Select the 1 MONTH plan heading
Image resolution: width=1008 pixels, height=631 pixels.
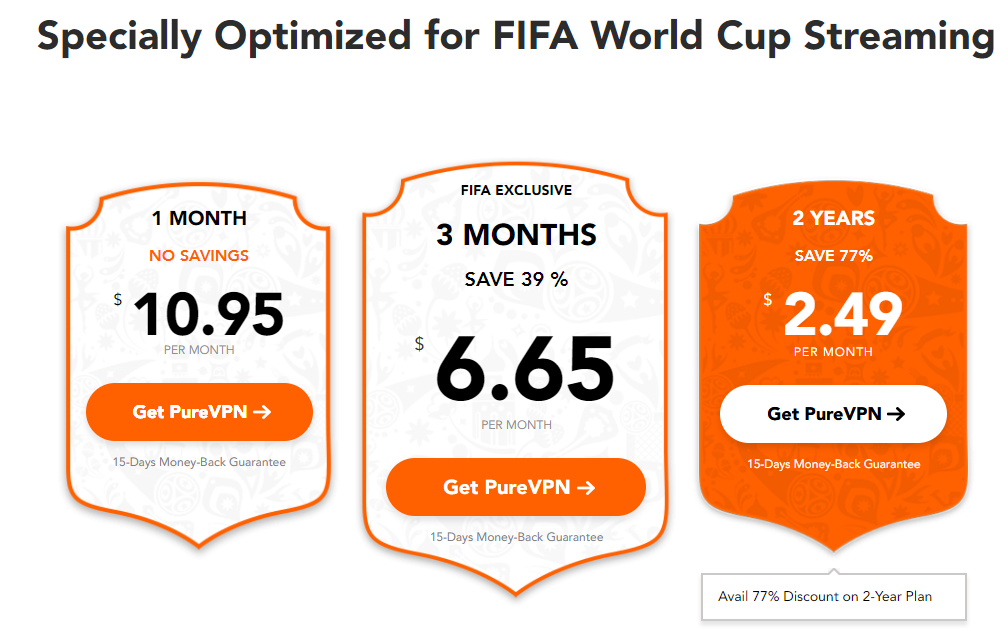tap(199, 218)
